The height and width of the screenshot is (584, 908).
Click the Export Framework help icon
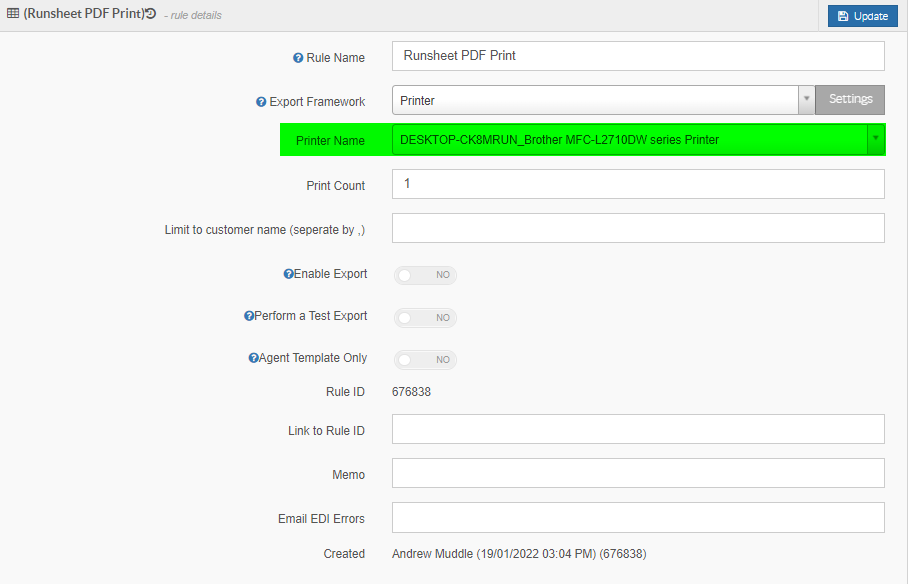click(x=261, y=102)
